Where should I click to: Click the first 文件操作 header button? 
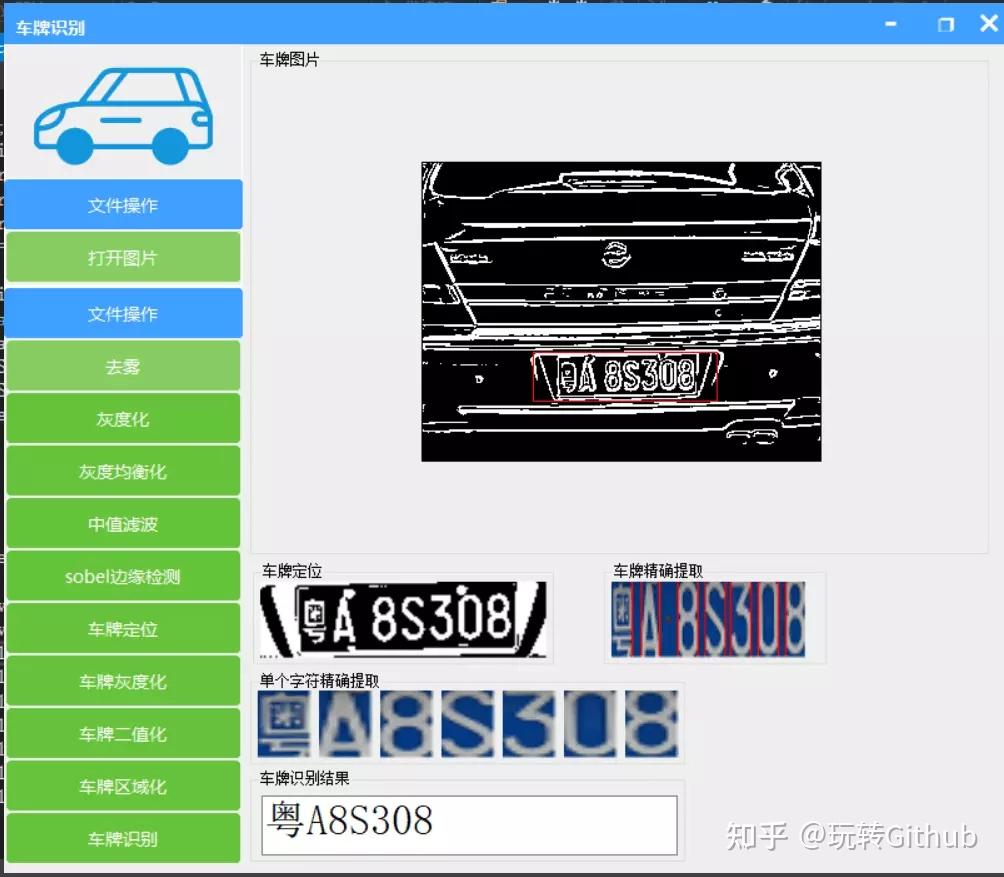point(123,205)
